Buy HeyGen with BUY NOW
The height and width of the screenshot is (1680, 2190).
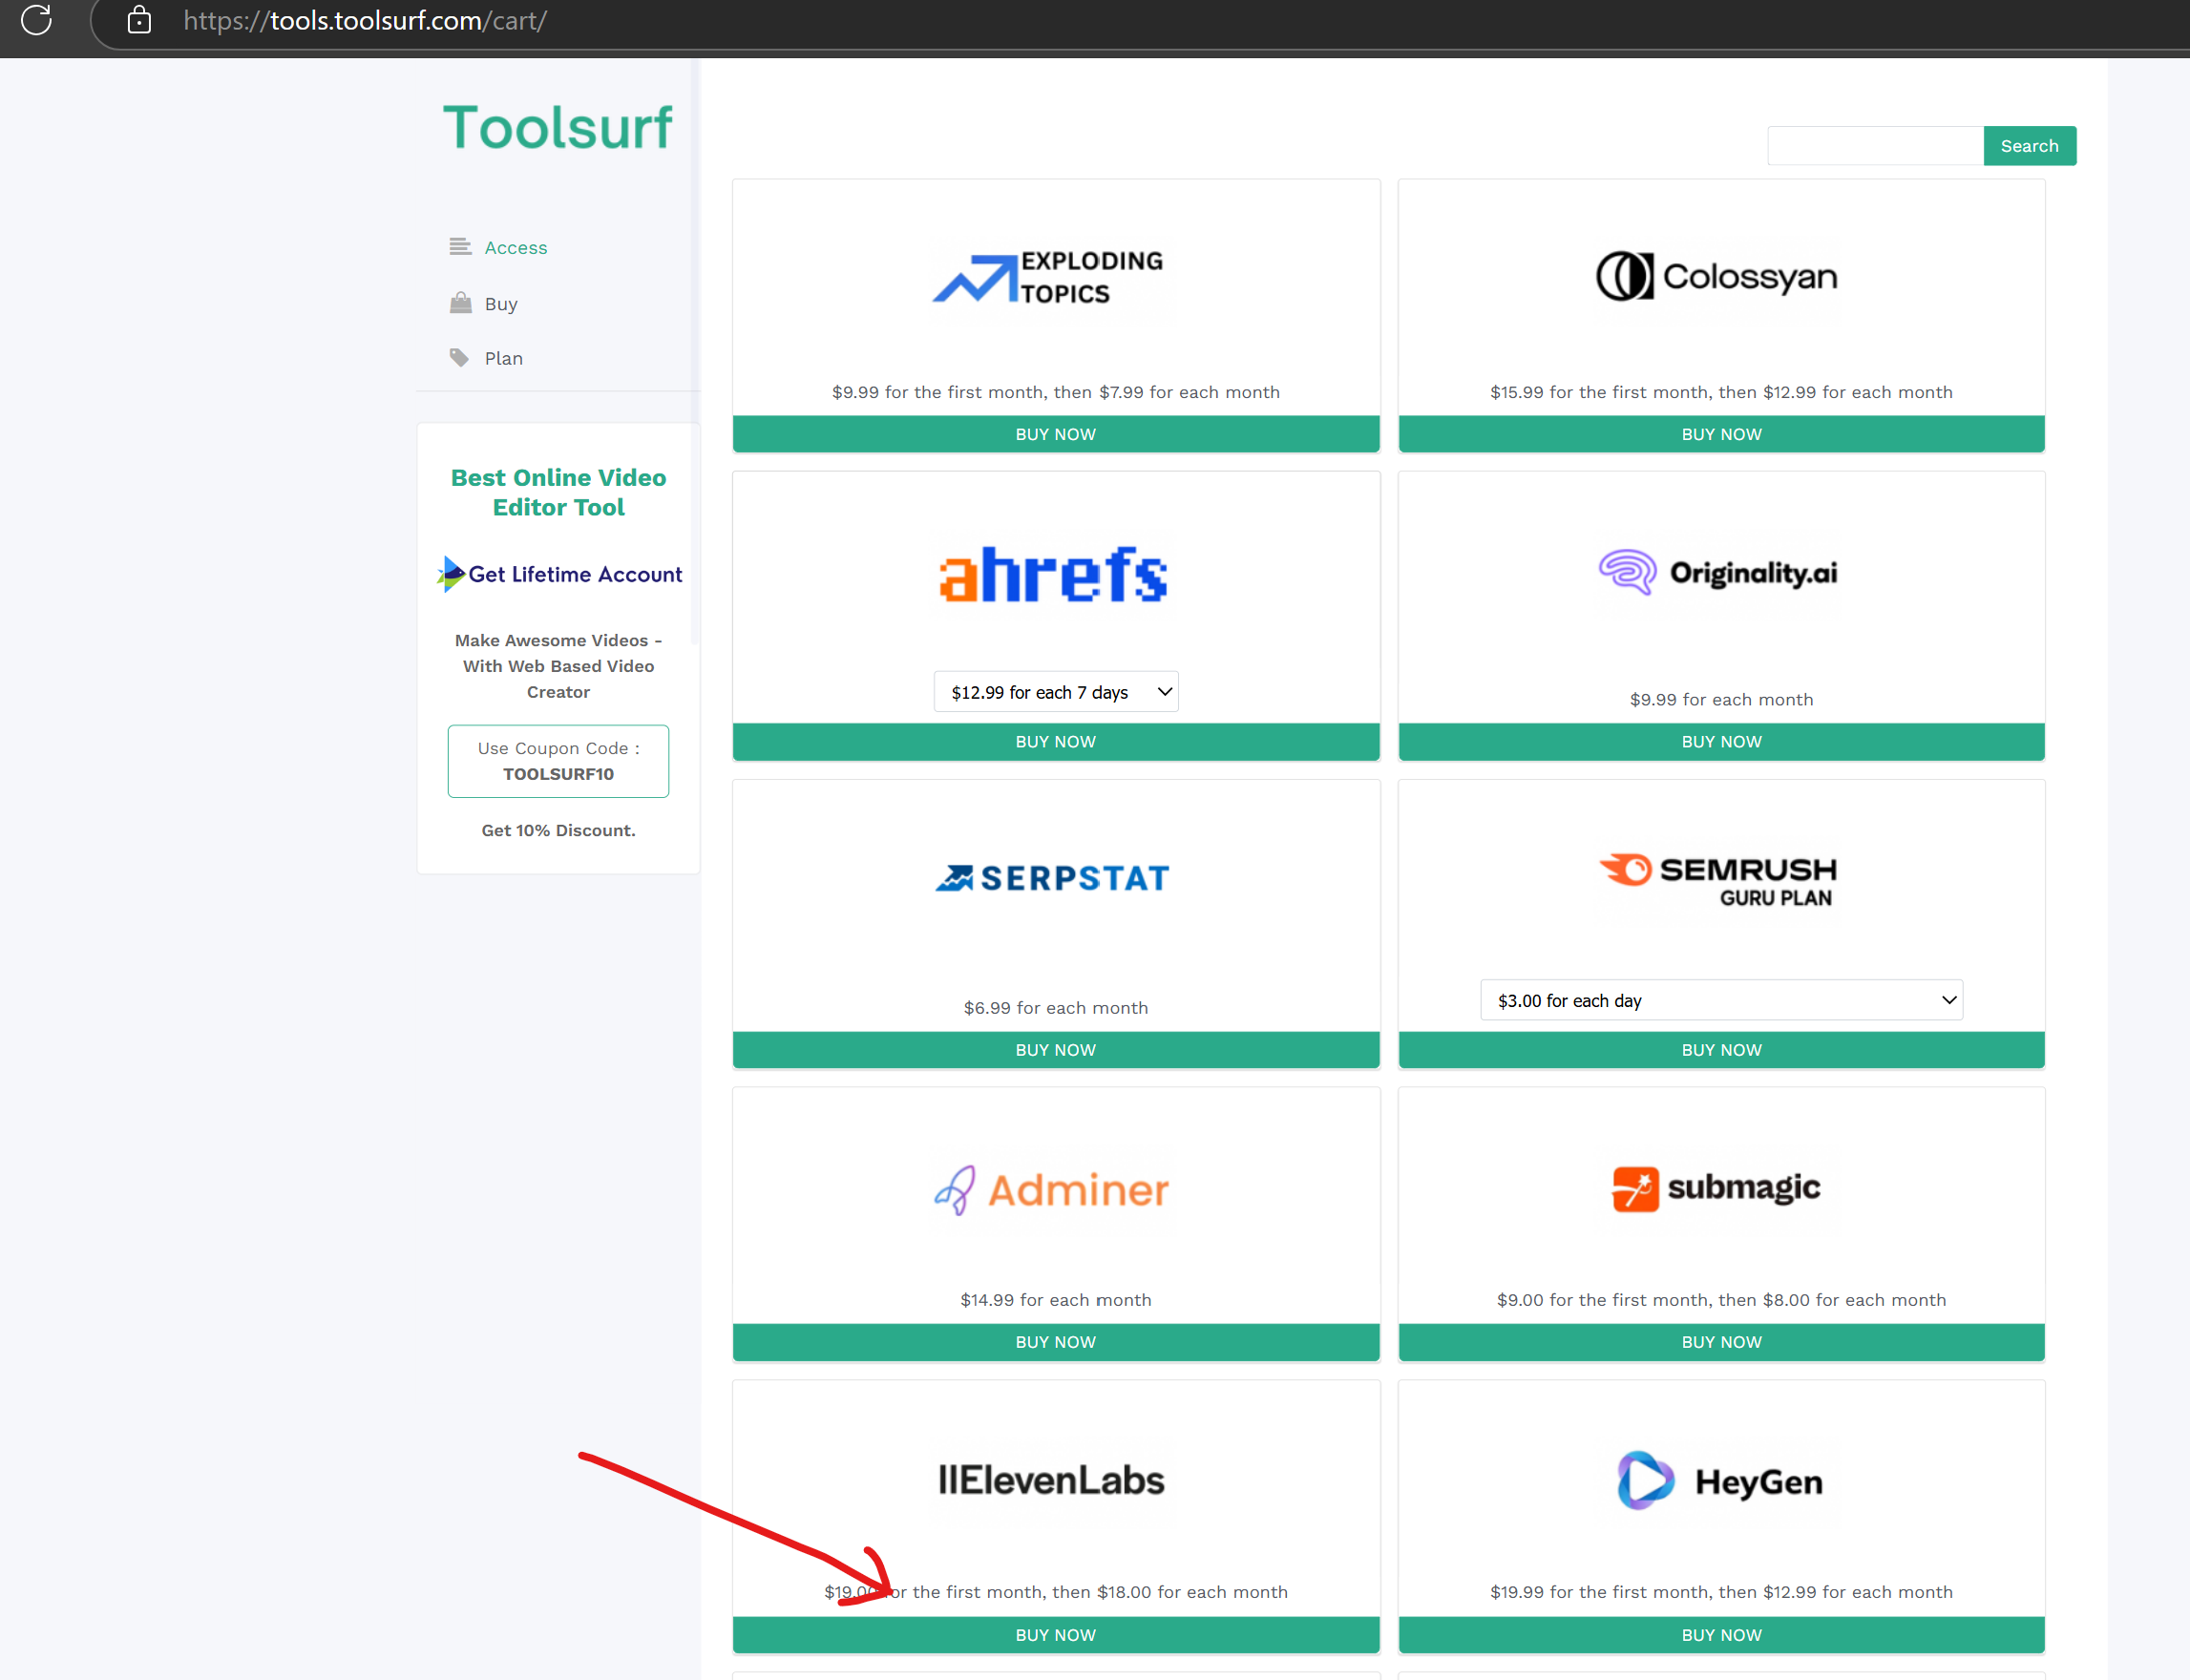tap(1721, 1635)
